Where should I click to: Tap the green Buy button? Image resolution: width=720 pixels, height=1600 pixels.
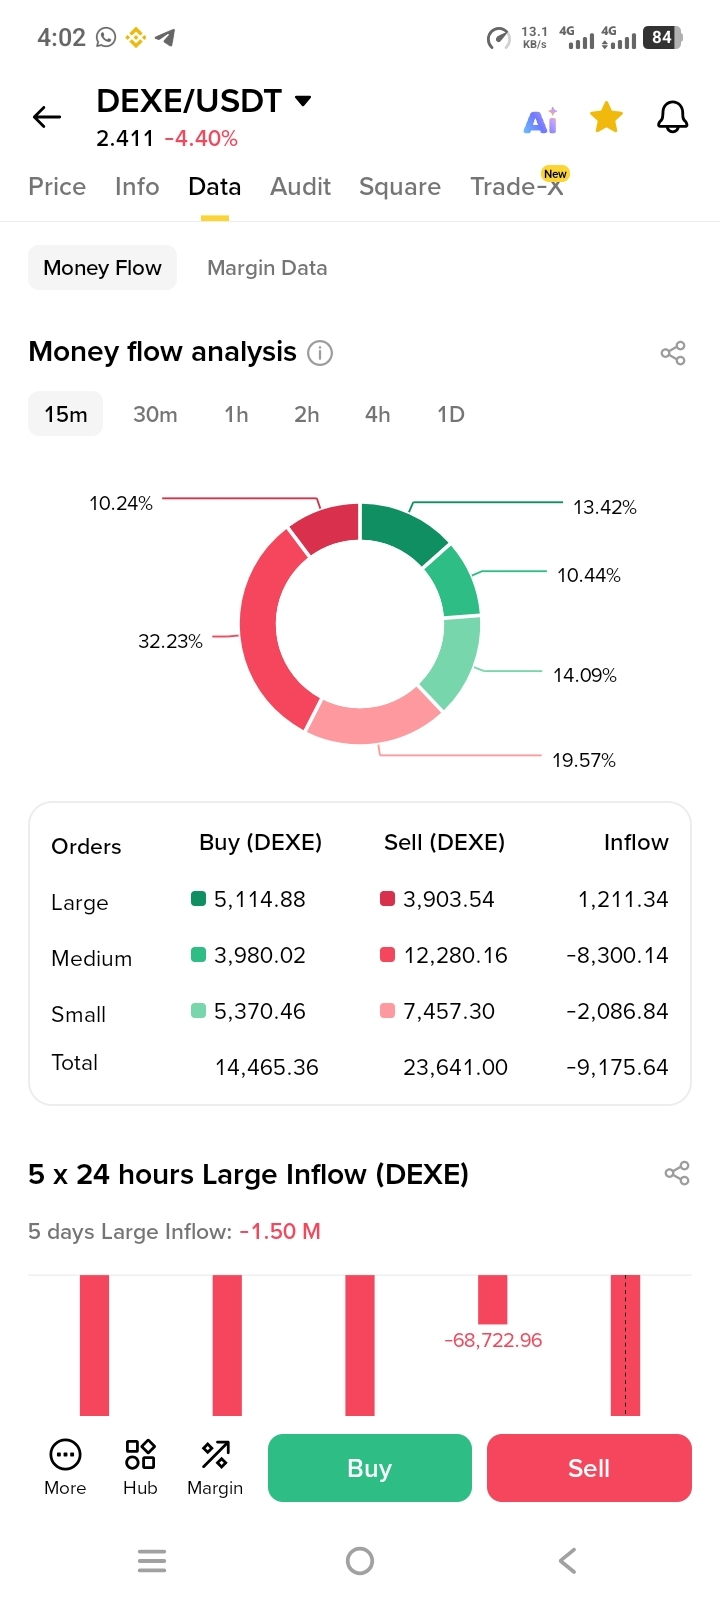(370, 1468)
